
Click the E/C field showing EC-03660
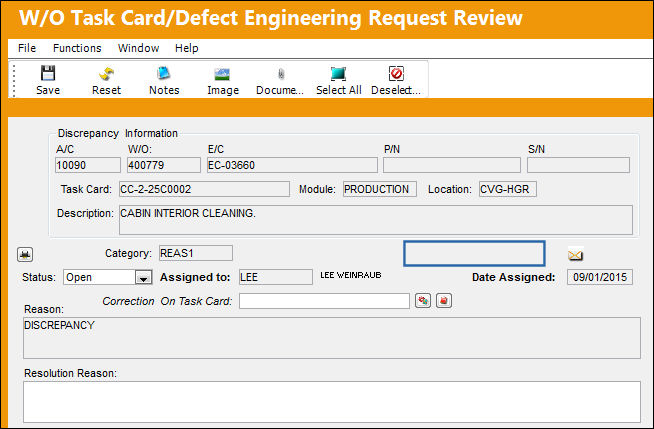[292, 165]
